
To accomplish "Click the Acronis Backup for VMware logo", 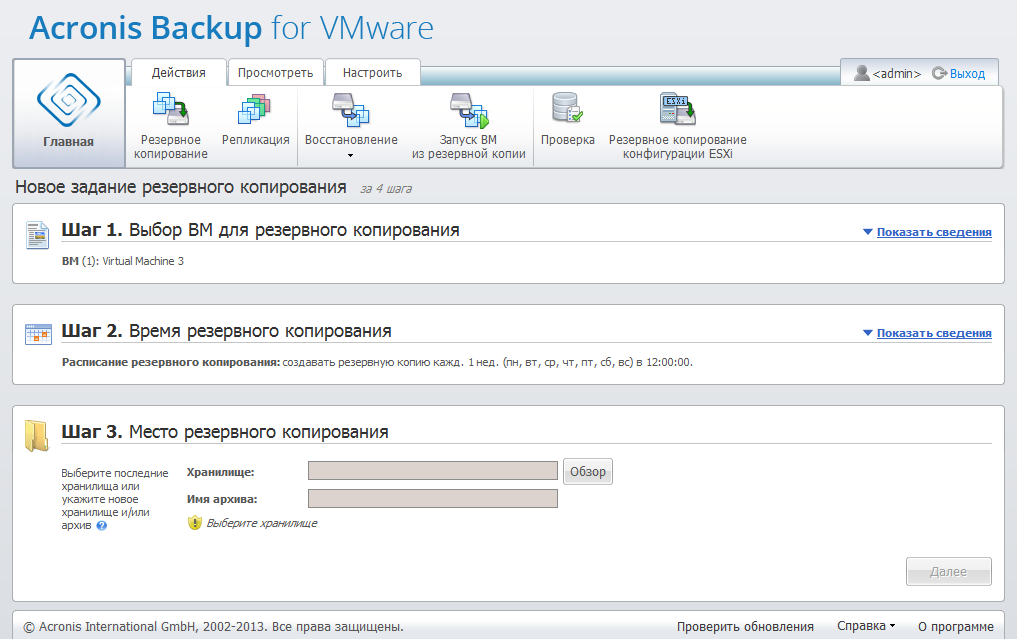I will [232, 29].
